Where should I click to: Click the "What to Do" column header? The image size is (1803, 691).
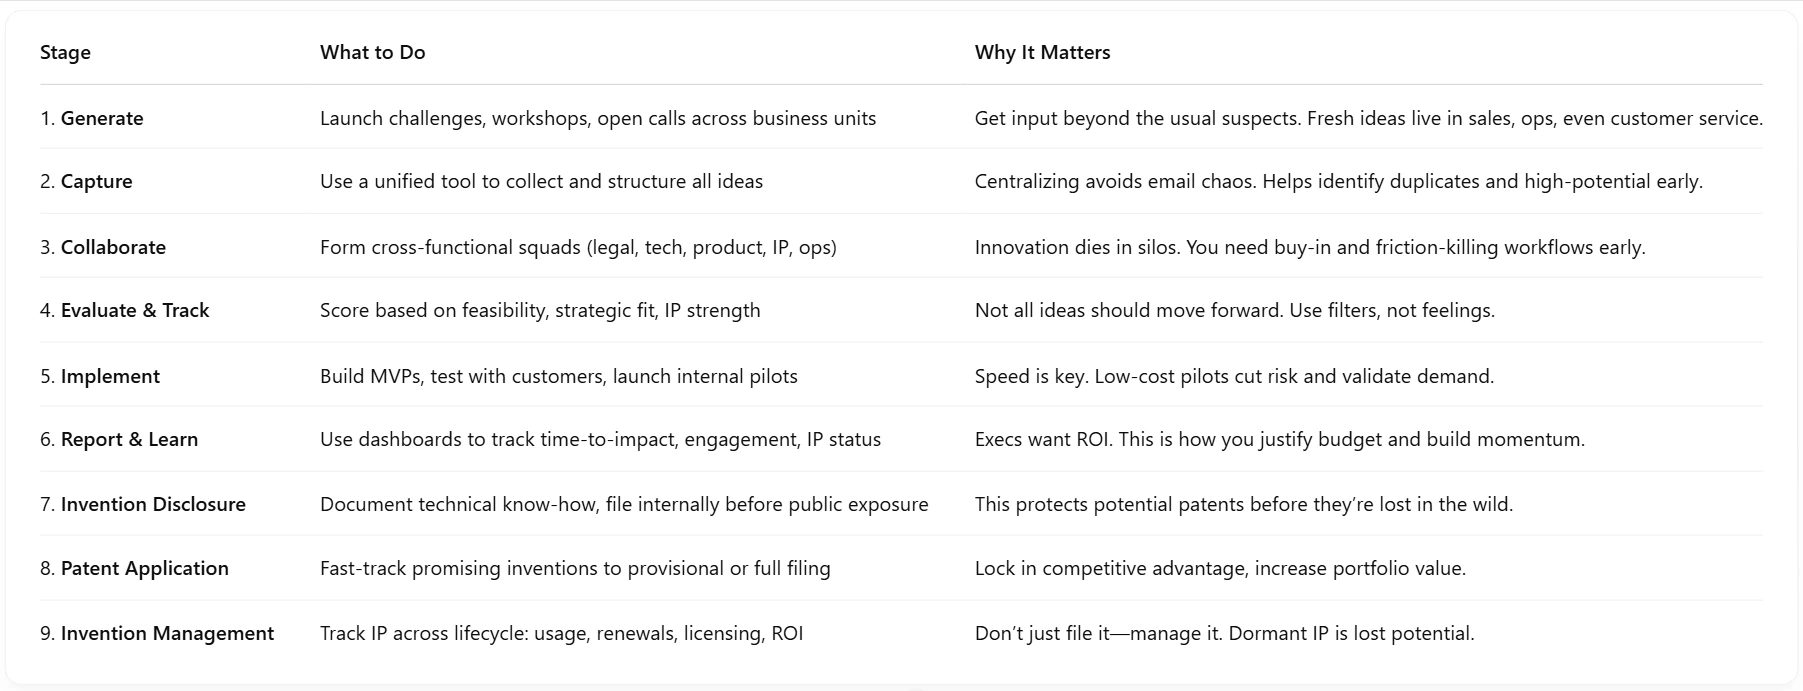coord(372,53)
